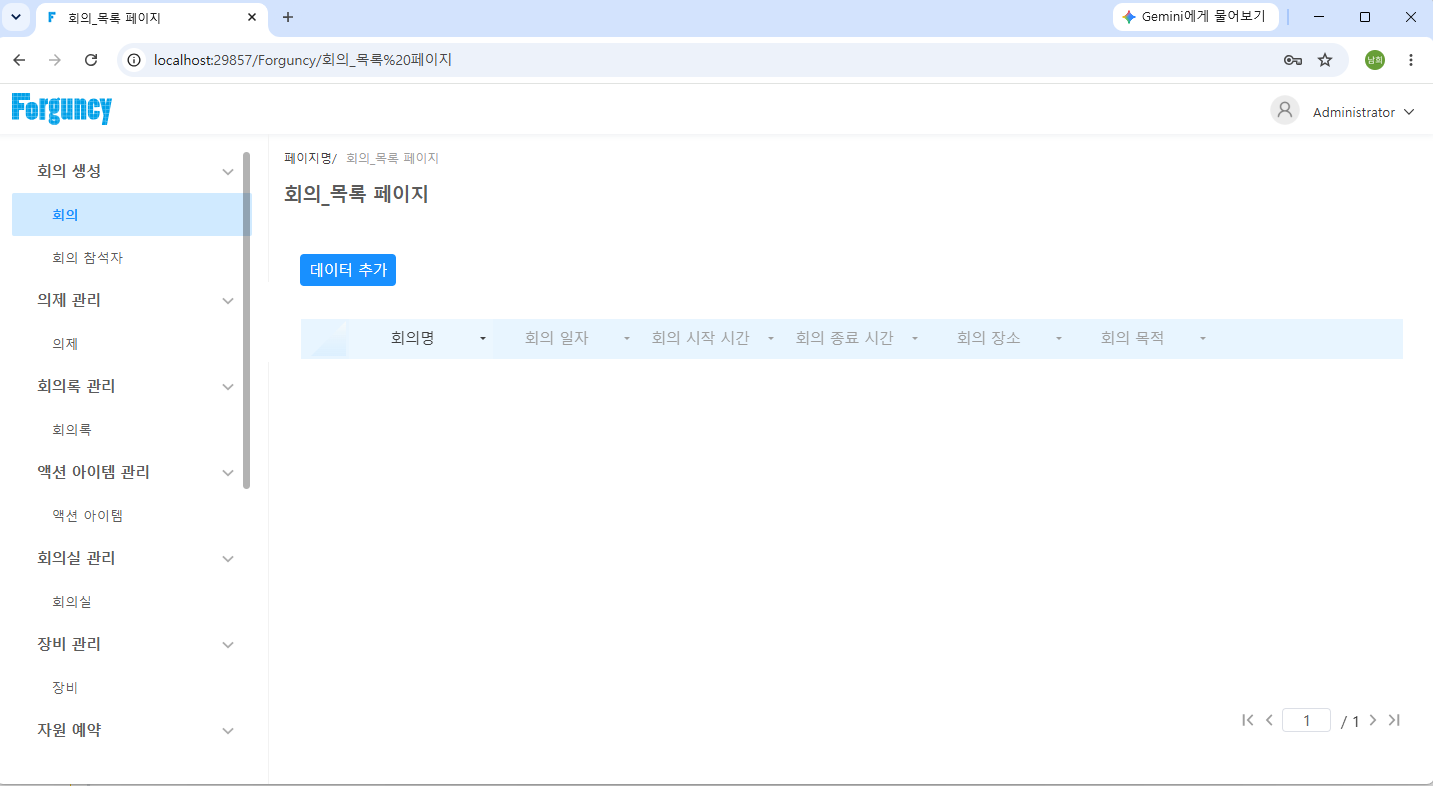
Task: Open the Administrator user avatar icon
Action: pos(1285,111)
